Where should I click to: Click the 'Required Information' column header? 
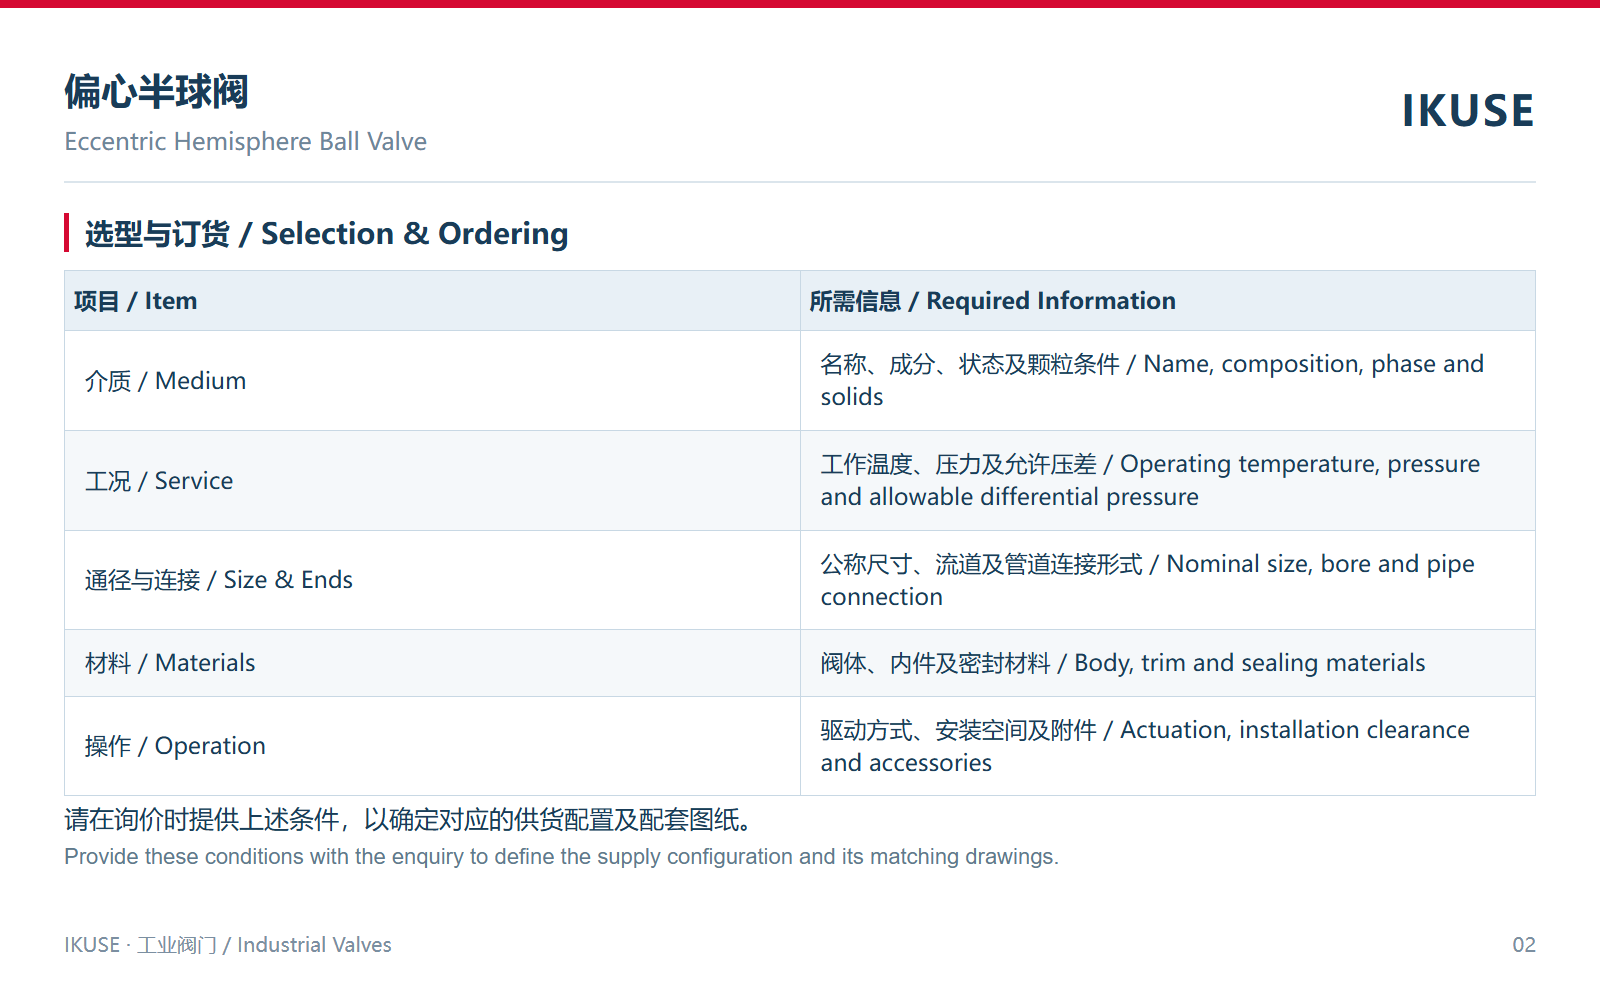(x=1168, y=301)
